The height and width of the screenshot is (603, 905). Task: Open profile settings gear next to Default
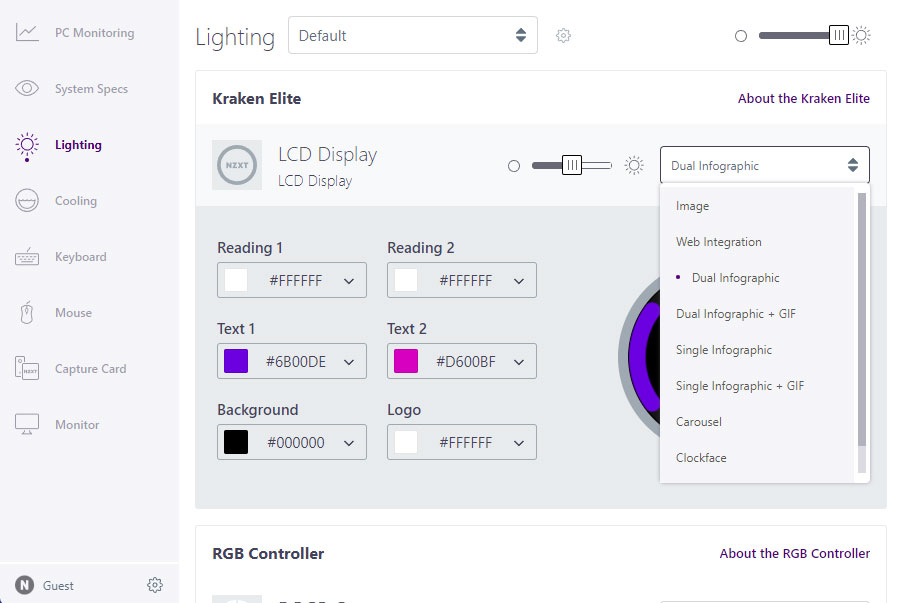(x=563, y=36)
